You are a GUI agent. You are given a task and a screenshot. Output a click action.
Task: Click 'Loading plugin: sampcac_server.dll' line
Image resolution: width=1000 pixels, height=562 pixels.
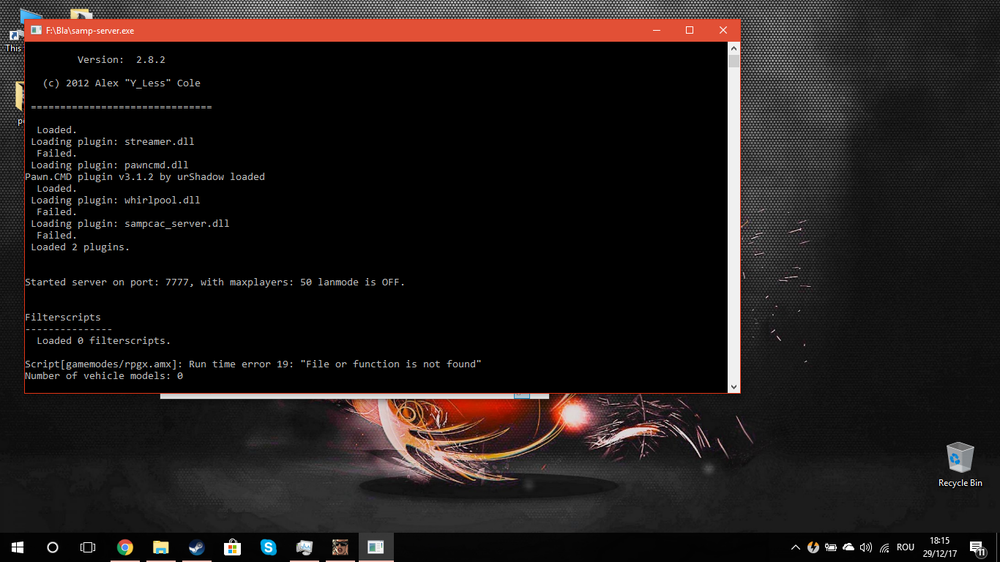[130, 224]
